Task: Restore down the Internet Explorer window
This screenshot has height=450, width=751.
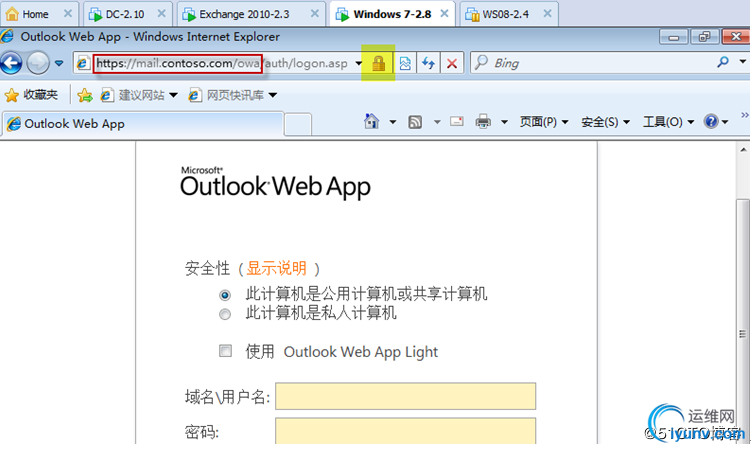Action: pyautogui.click(x=704, y=37)
